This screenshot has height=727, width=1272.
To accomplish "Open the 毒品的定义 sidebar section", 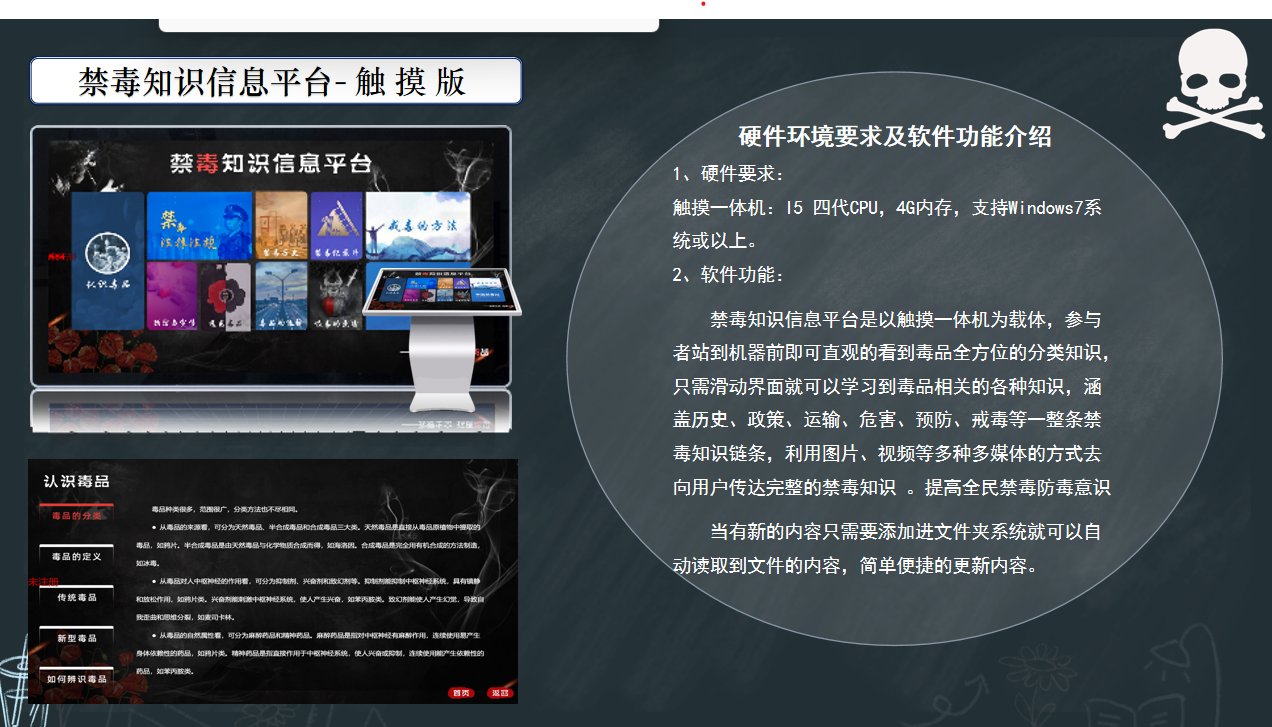I will point(77,556).
